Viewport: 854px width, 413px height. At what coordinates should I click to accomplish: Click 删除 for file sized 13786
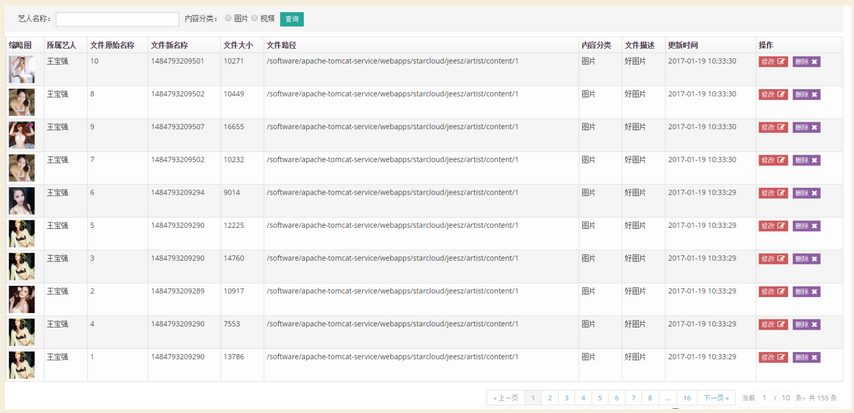pyautogui.click(x=807, y=357)
